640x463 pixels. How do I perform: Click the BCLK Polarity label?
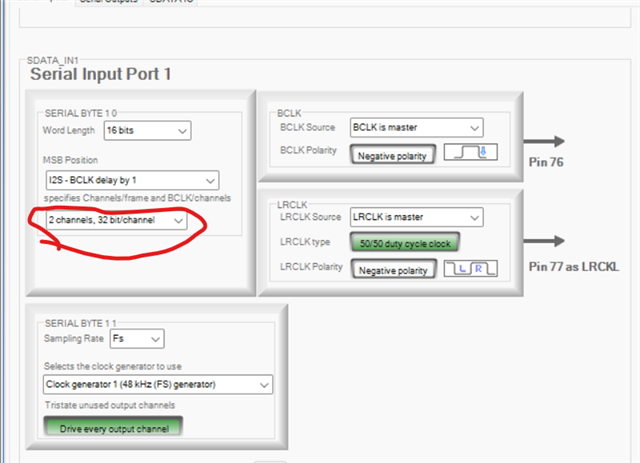tap(308, 150)
